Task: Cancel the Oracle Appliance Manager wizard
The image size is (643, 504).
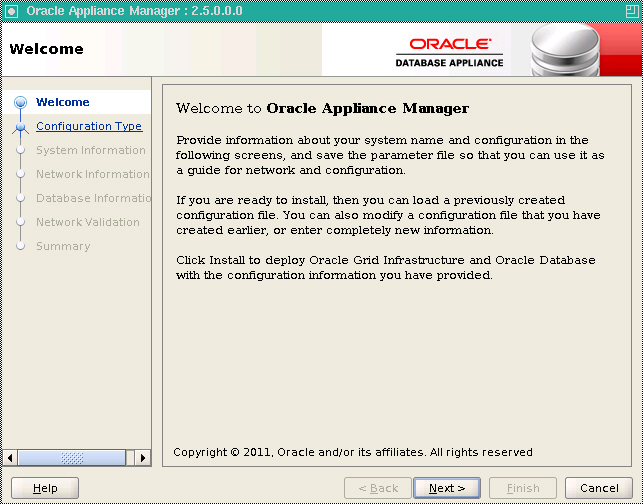Action: [x=599, y=488]
